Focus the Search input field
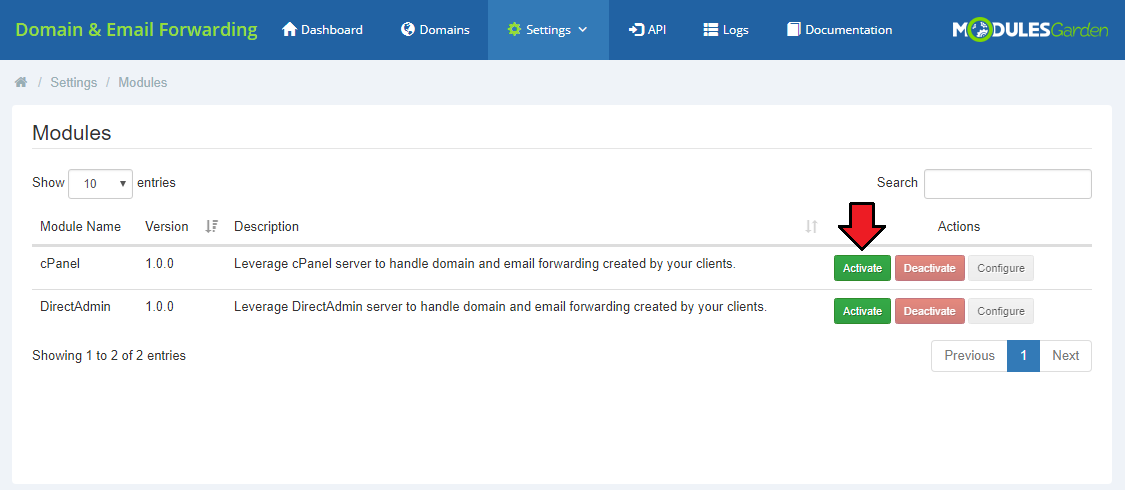 1007,184
